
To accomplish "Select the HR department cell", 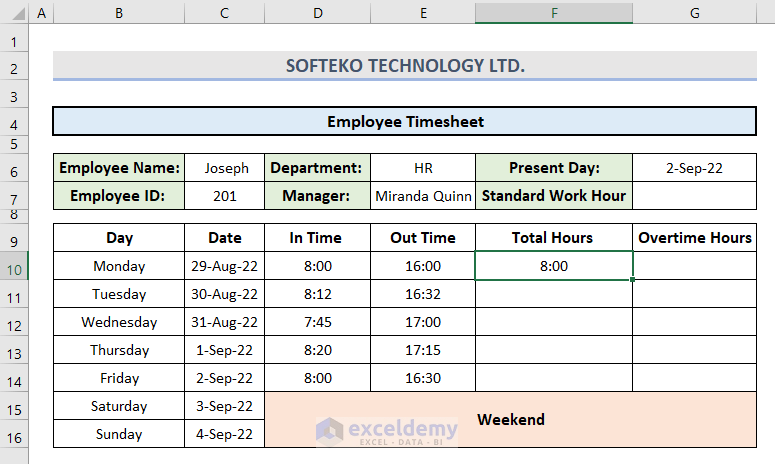I will tap(423, 168).
